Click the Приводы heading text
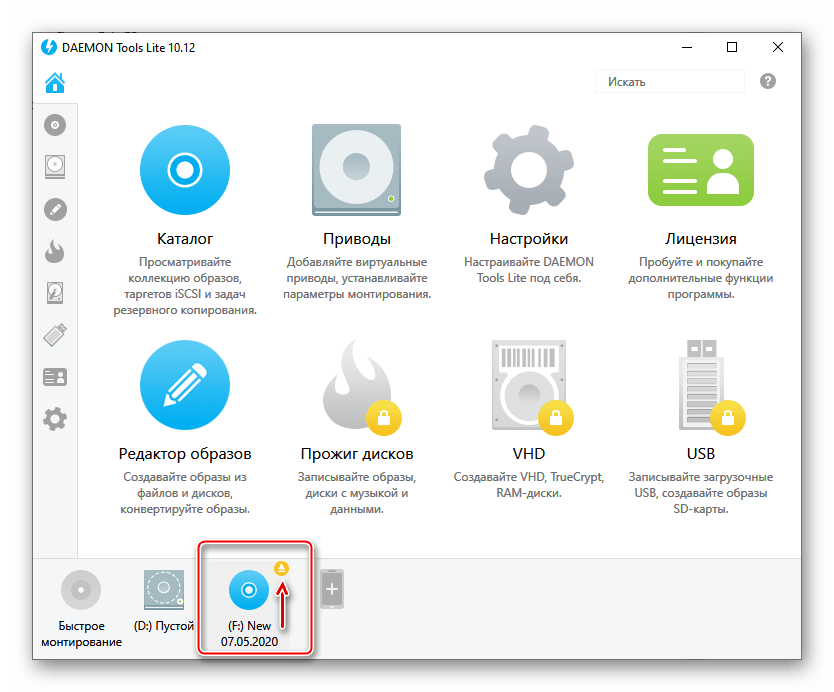Image resolution: width=834 pixels, height=692 pixels. coord(357,239)
